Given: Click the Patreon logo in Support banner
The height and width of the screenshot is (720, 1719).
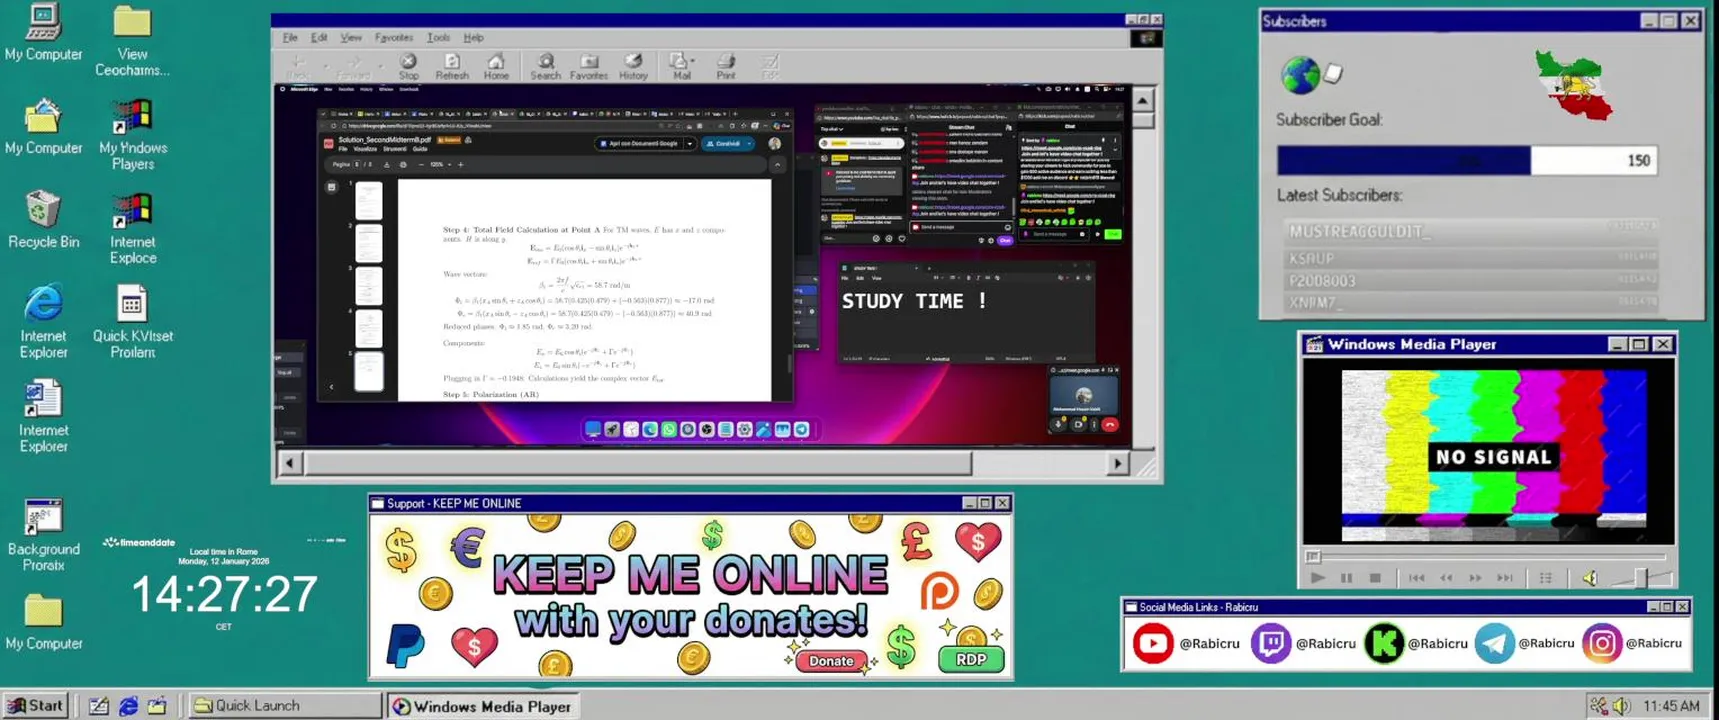Looking at the screenshot, I should point(939,592).
